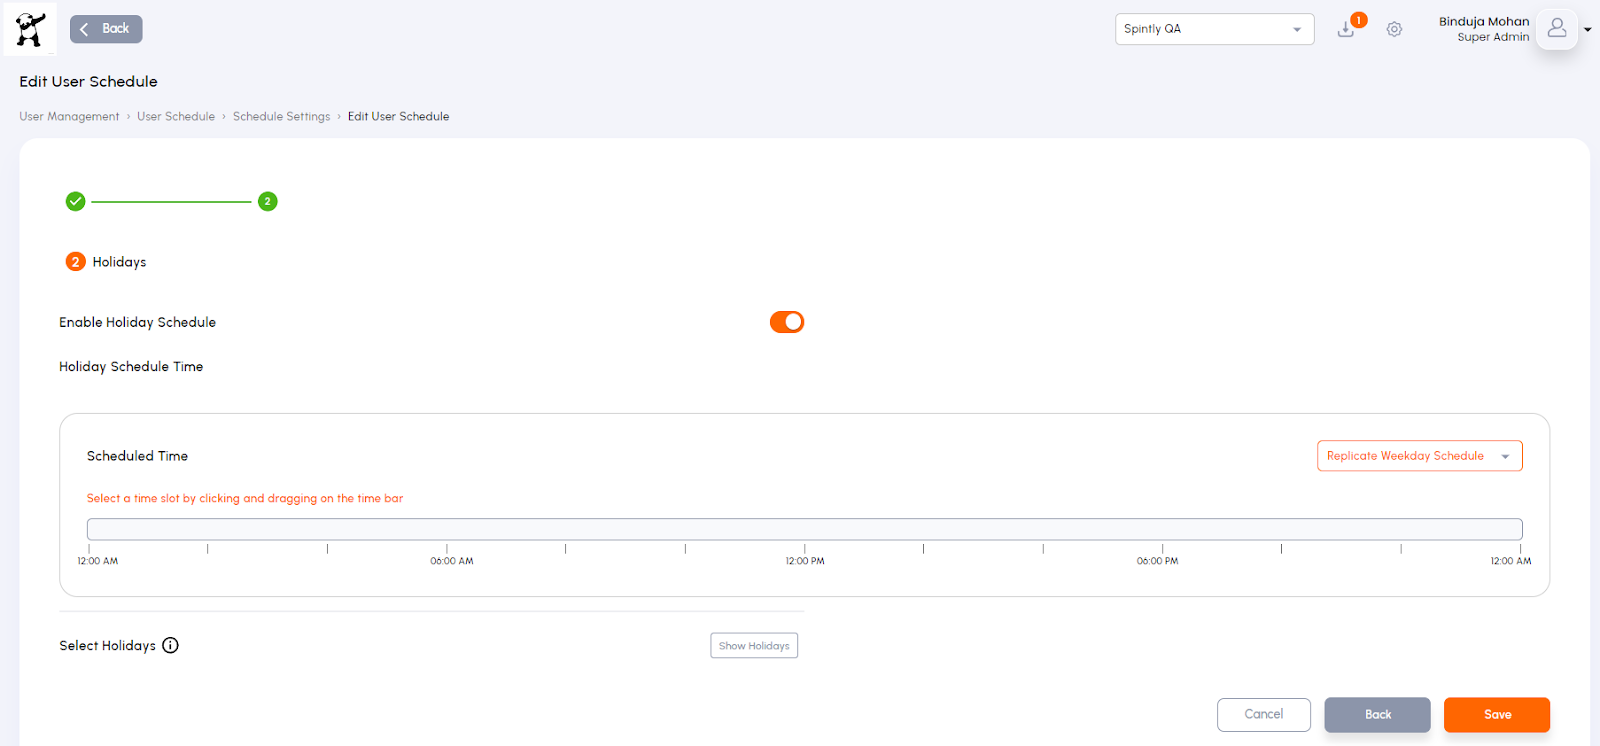Click the Super Admin role text
This screenshot has height=746, width=1600.
1493,37
